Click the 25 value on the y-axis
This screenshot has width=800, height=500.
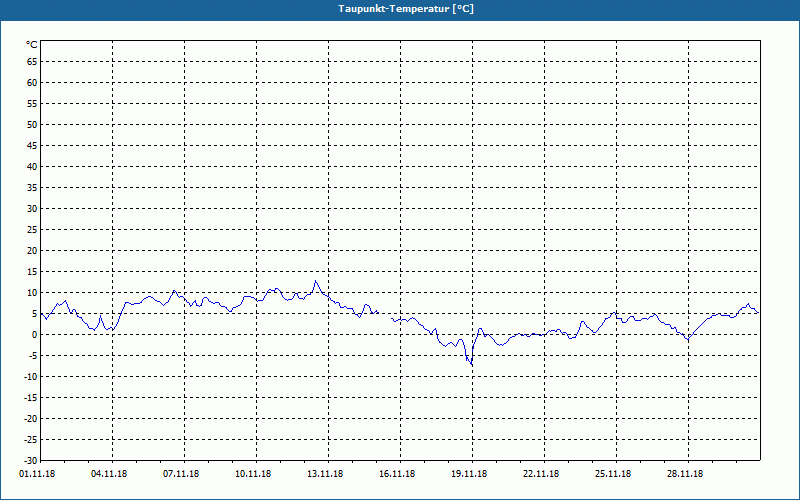32,230
